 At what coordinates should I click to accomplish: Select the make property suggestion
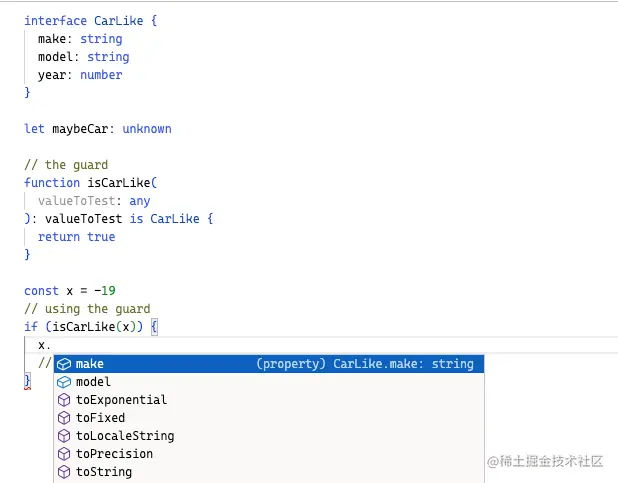click(269, 364)
